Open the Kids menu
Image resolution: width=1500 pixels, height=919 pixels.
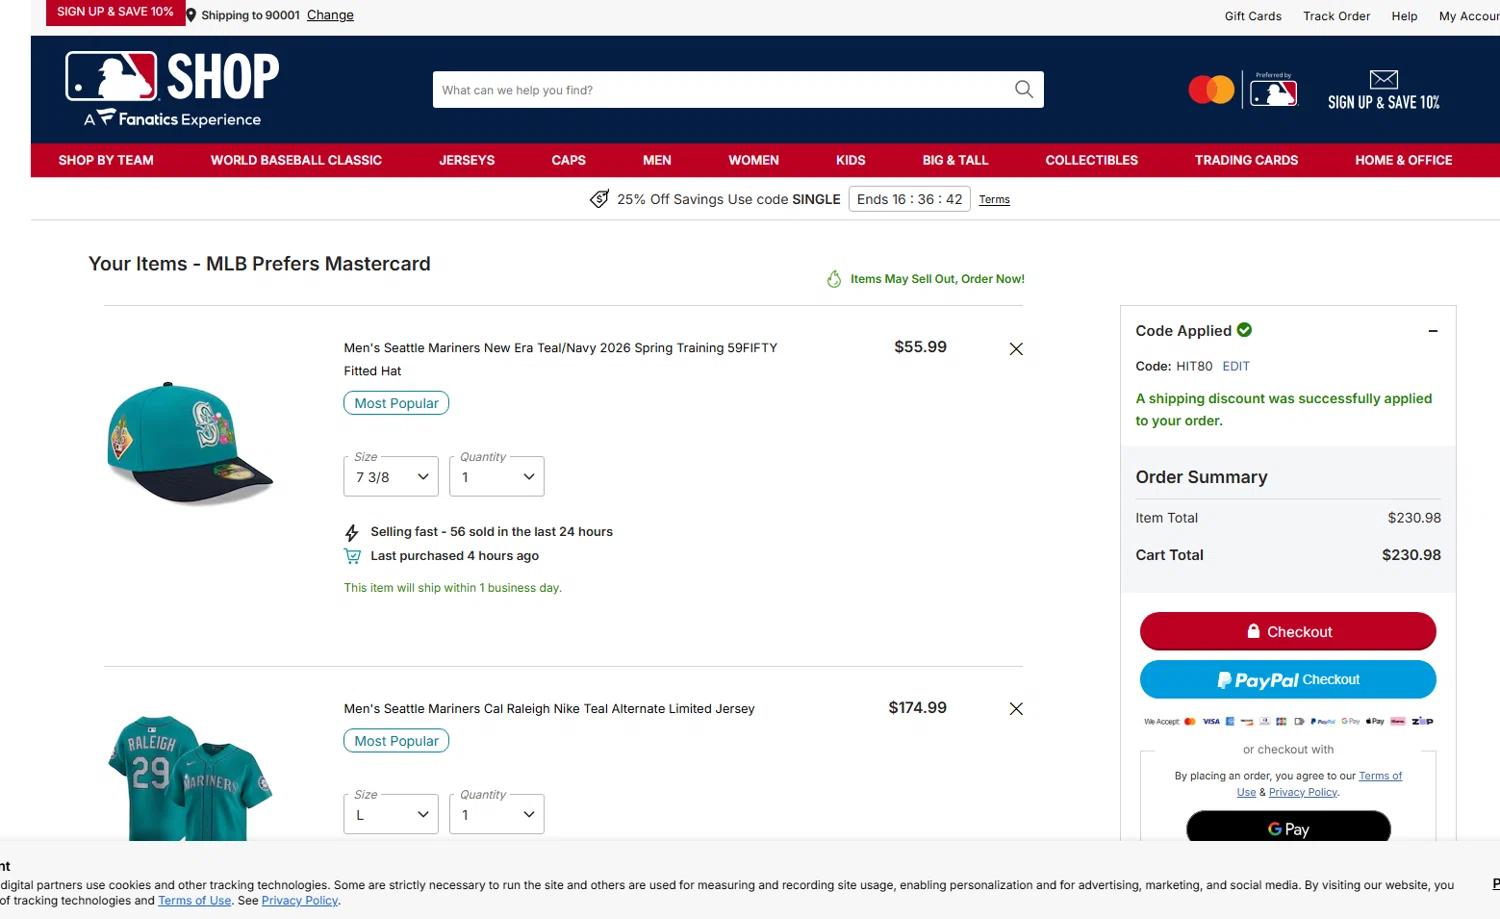click(x=851, y=160)
